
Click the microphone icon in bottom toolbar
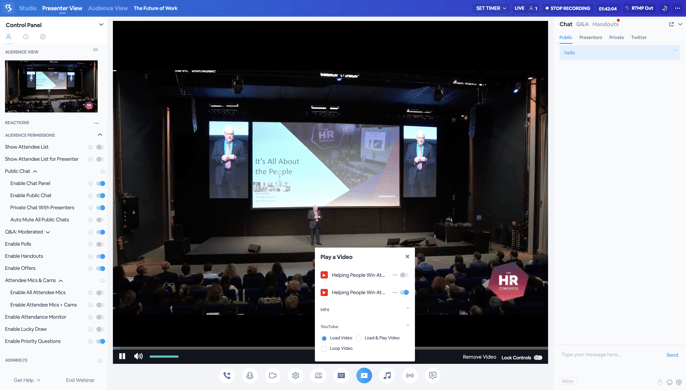coord(250,376)
